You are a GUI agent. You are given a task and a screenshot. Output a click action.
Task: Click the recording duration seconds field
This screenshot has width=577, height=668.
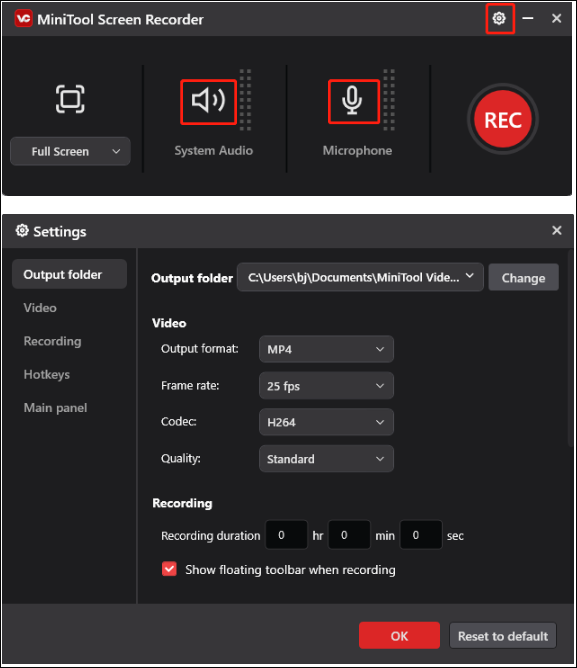421,535
